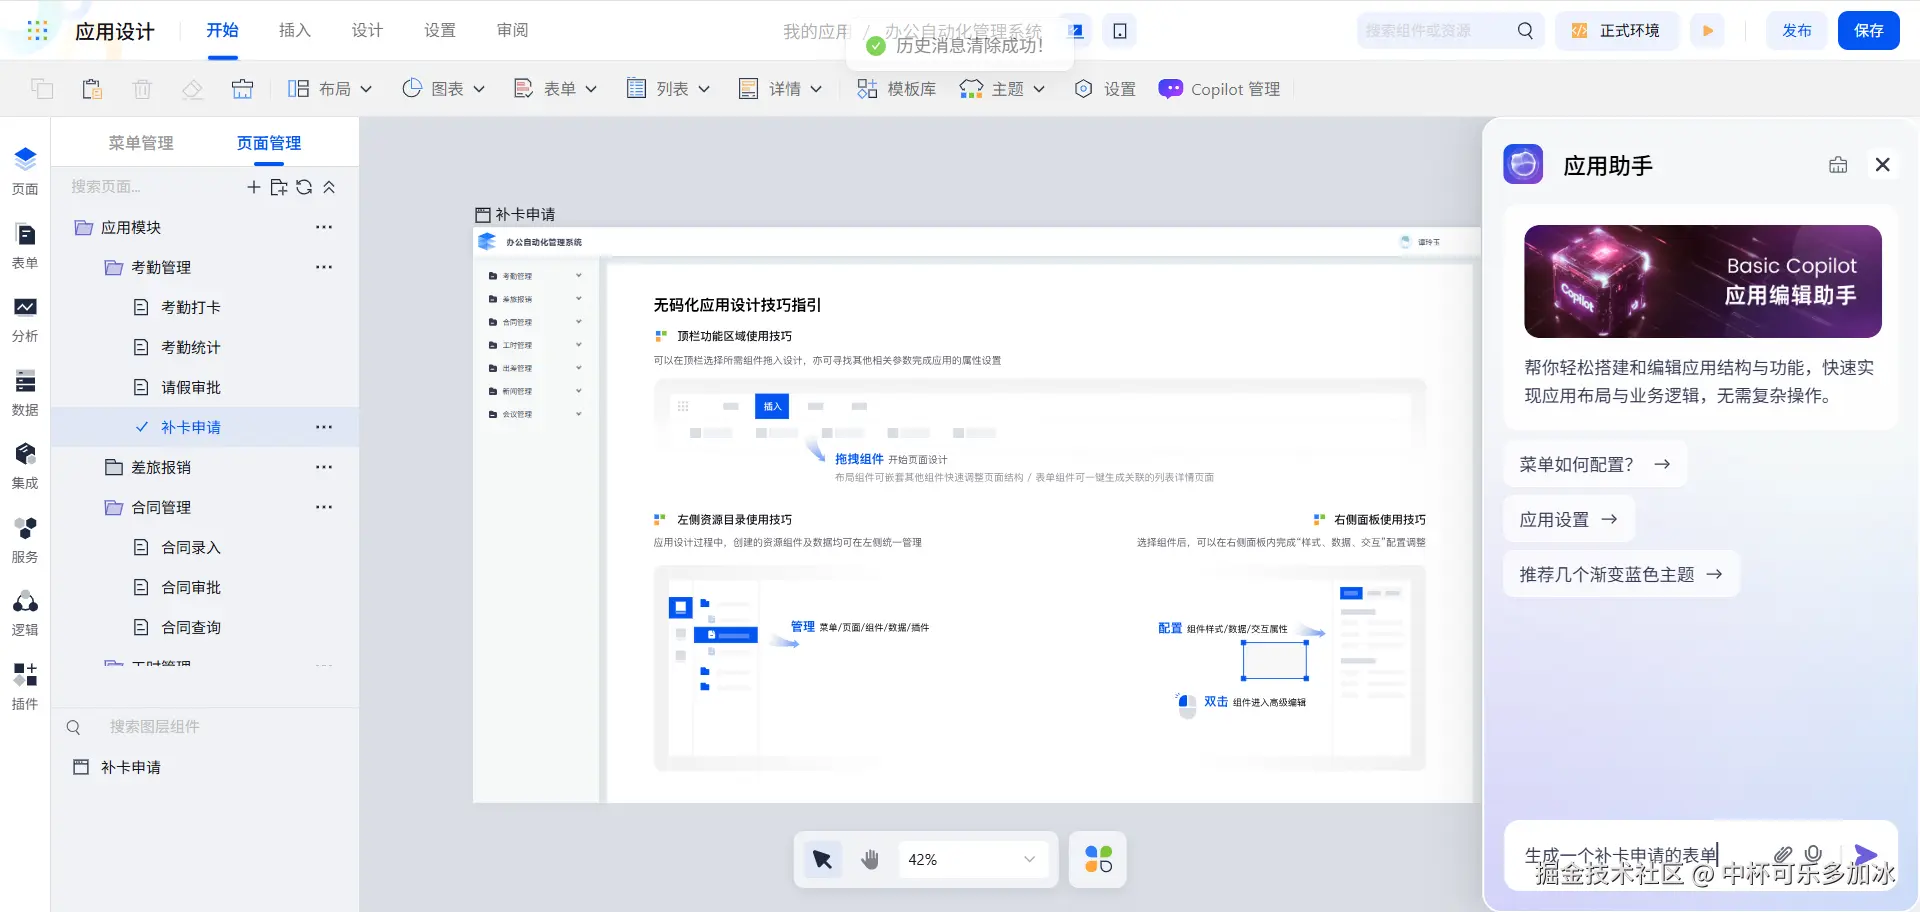Viewport: 1920px width, 912px height.
Task: Open the 图表 dropdown
Action: [x=443, y=89]
